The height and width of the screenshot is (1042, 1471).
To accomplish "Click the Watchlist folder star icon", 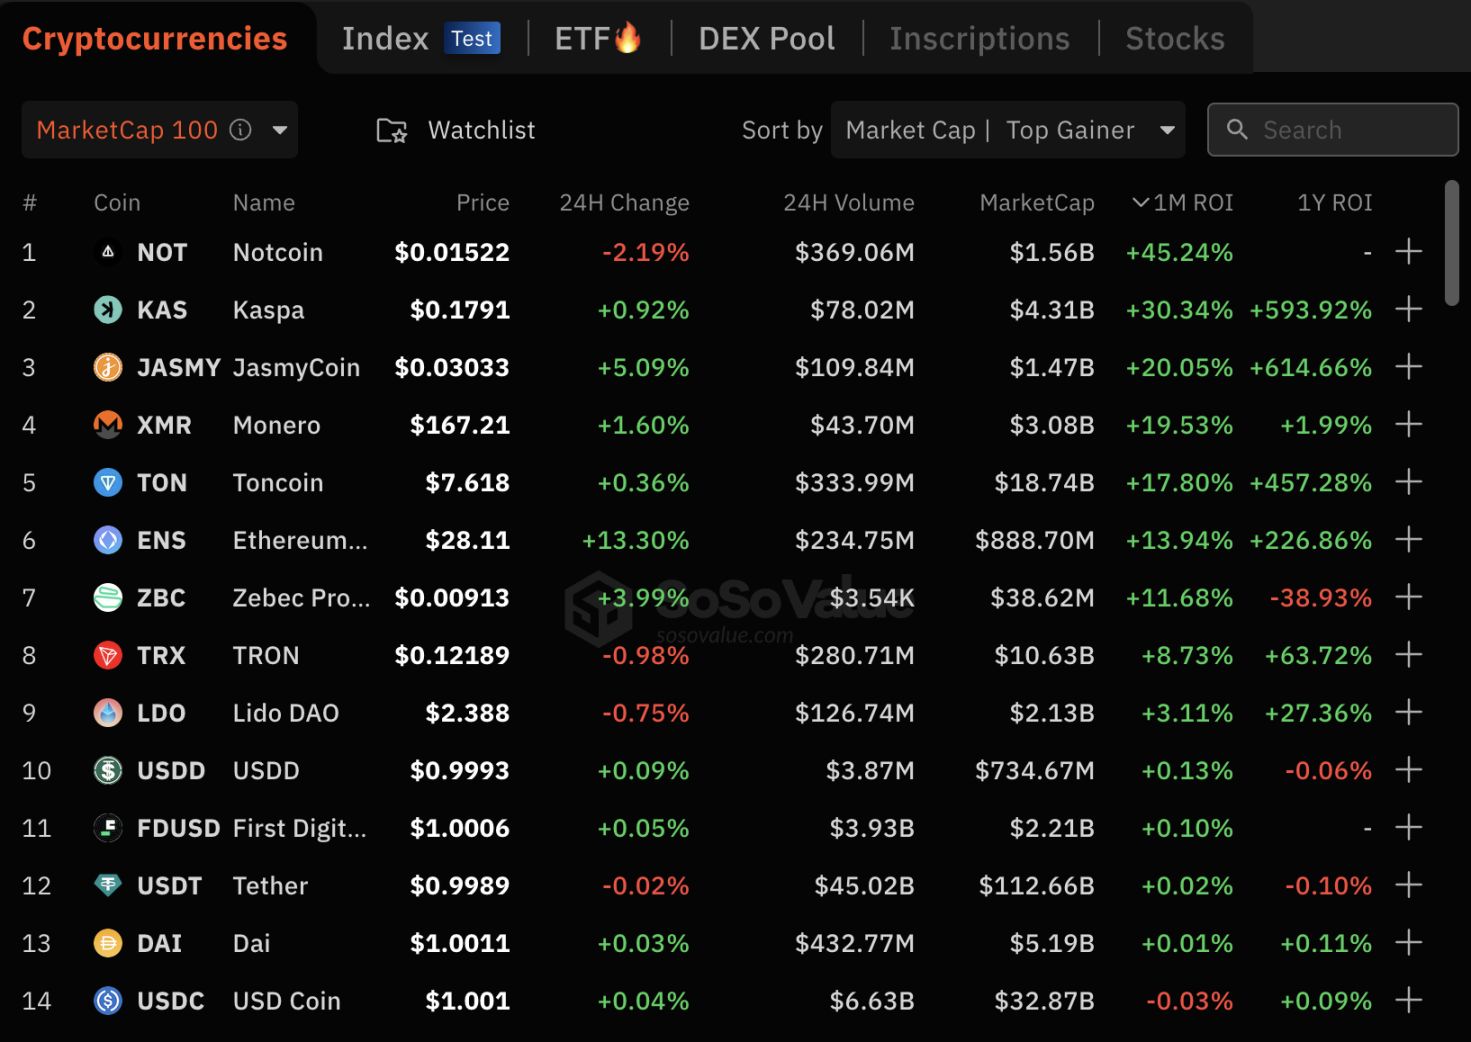I will 391,131.
